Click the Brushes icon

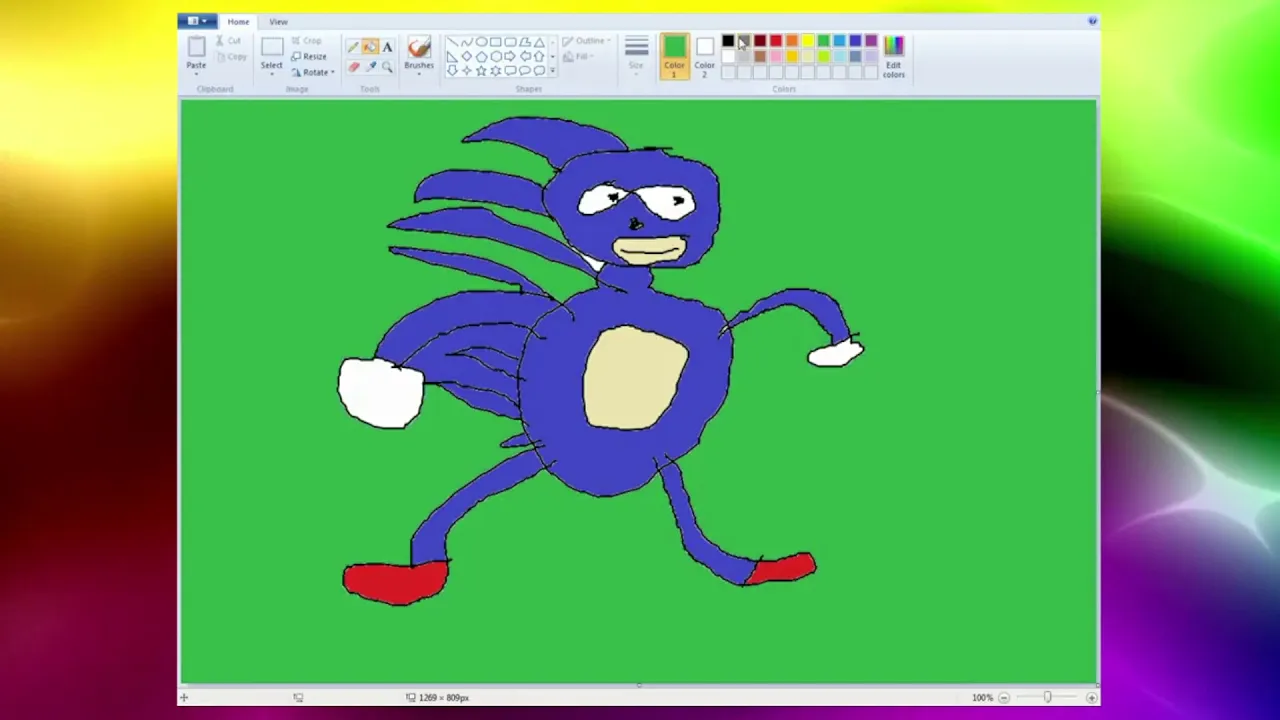[x=419, y=47]
